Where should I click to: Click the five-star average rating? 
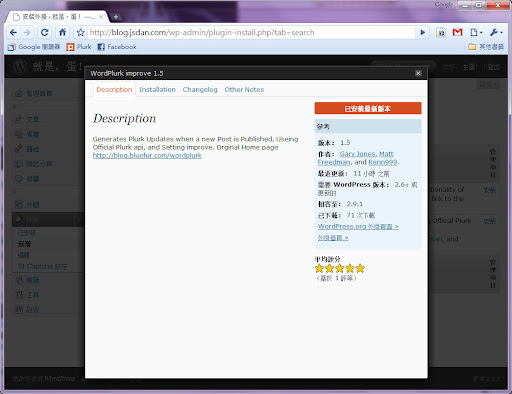(340, 268)
